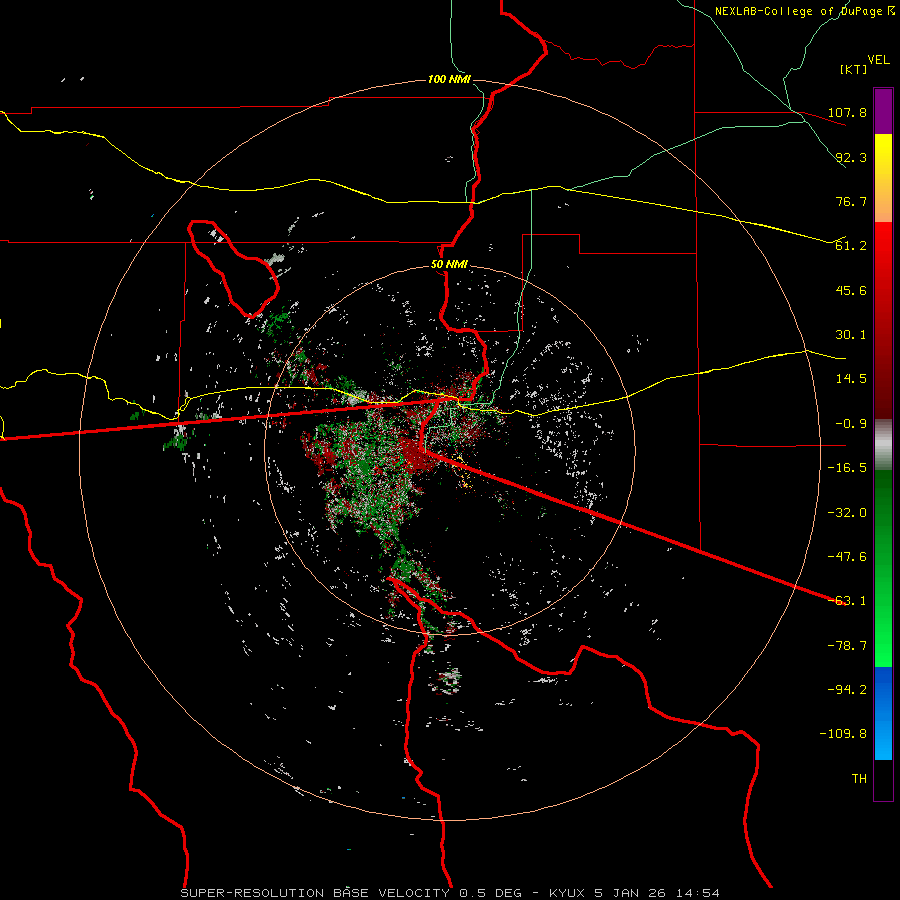This screenshot has height=900, width=900.
Task: Select the -0.9 velocity scale value
Action: (851, 424)
